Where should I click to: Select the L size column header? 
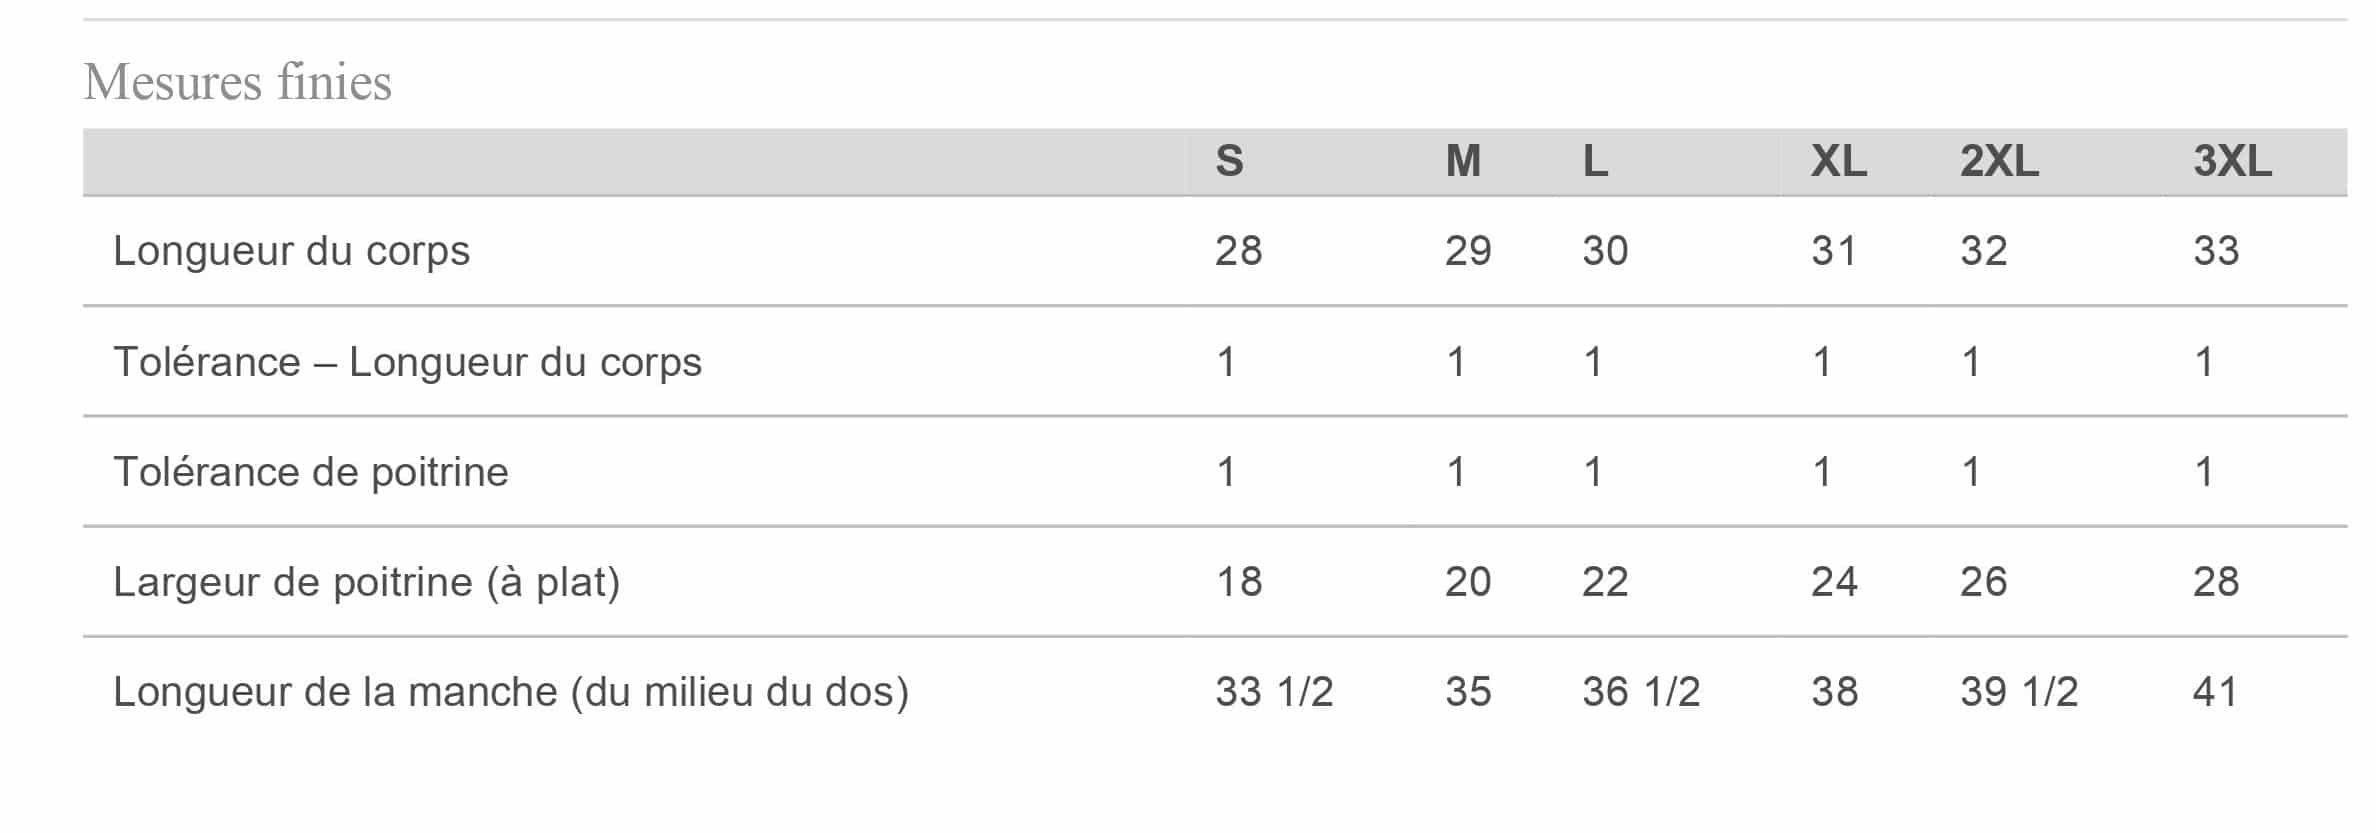[x=1595, y=161]
